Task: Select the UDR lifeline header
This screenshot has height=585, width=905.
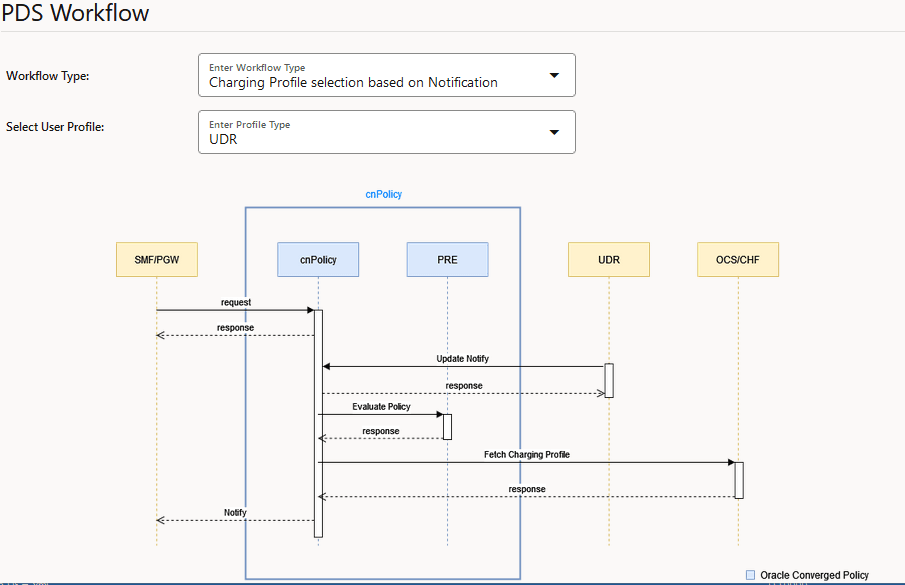Action: [608, 259]
